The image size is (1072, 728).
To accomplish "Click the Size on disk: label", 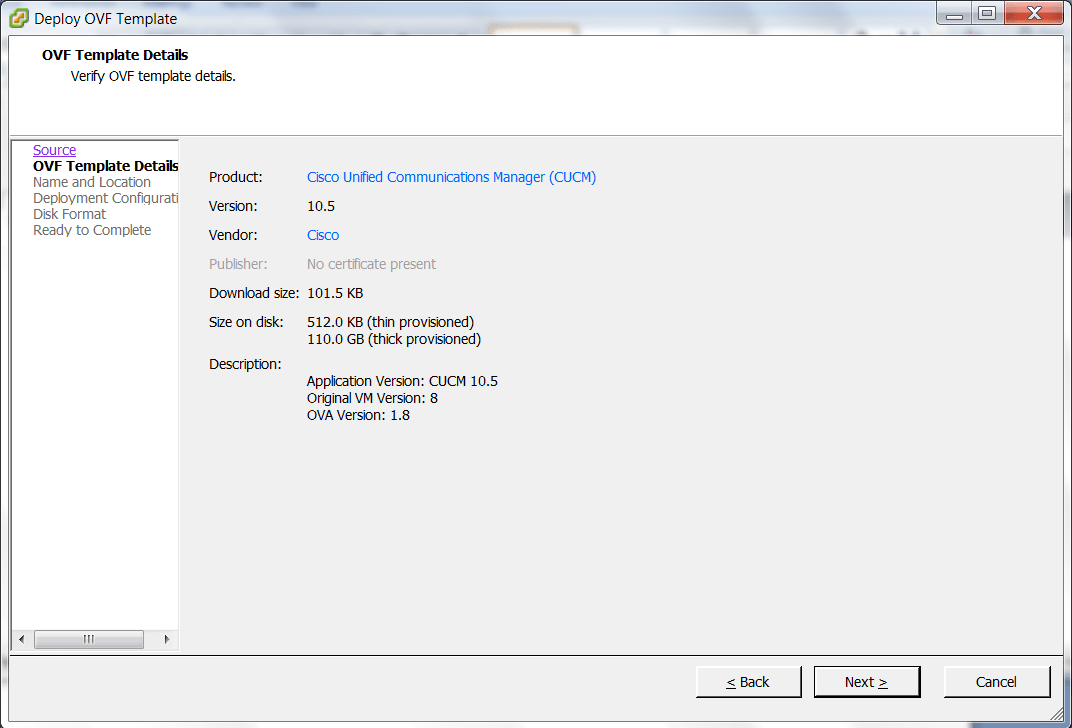I will [x=246, y=322].
